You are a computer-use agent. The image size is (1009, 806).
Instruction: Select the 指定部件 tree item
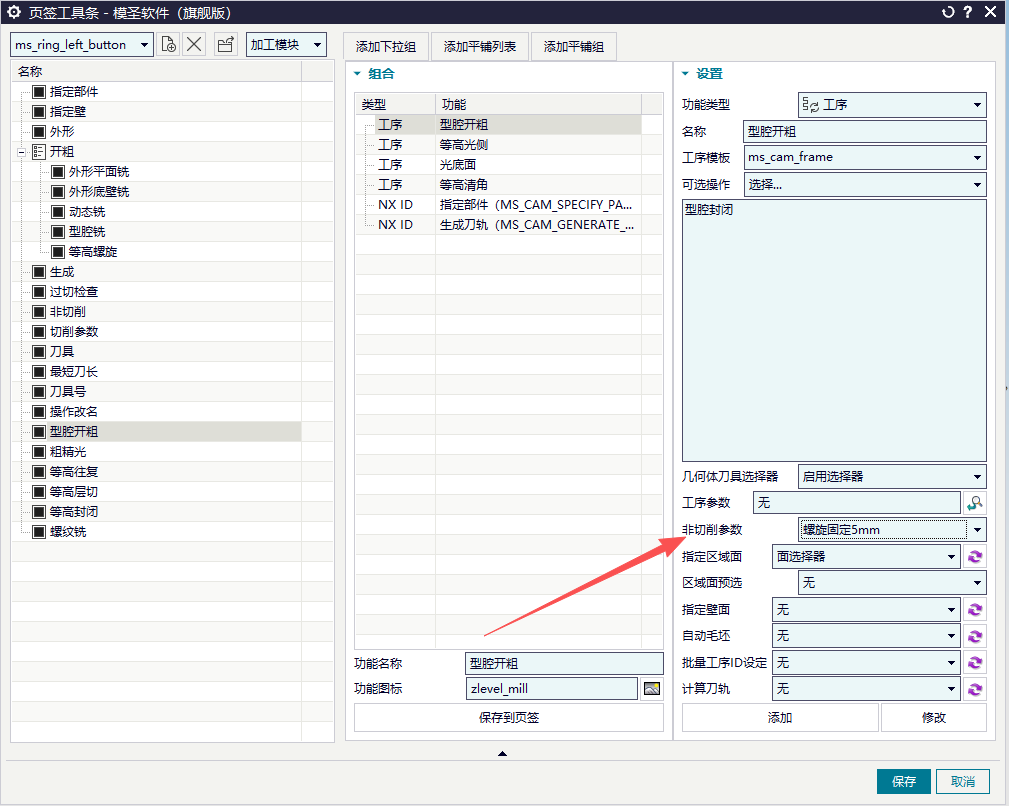coord(74,92)
